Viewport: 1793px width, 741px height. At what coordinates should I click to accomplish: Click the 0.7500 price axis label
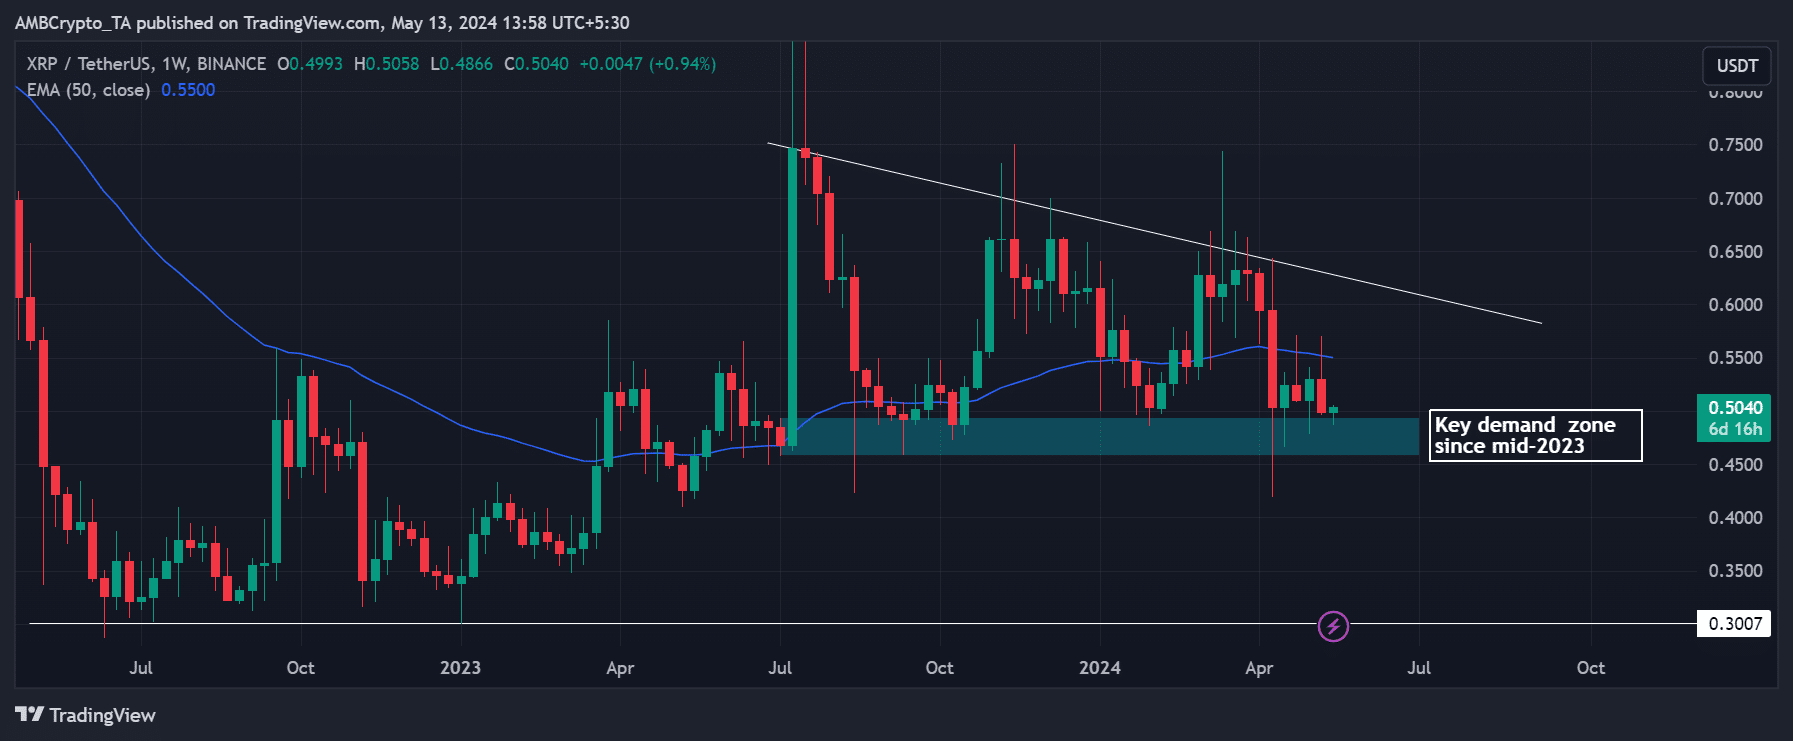point(1735,145)
